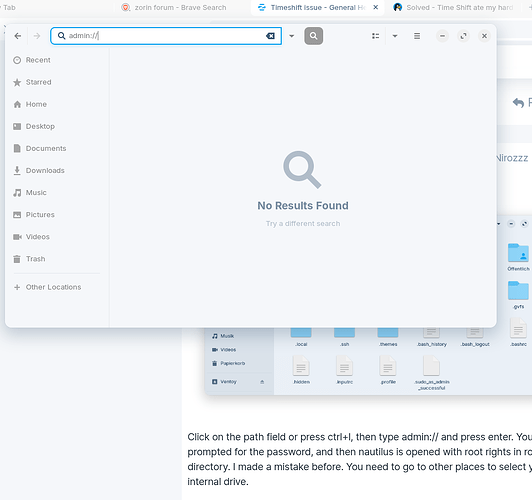Viewport: 532px width, 500px height.
Task: Go back with the left arrow button
Action: click(x=18, y=36)
